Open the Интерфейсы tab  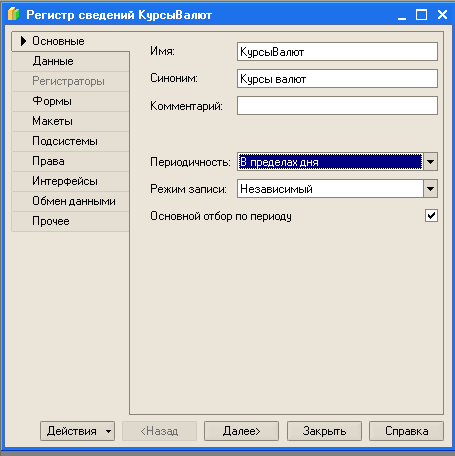pos(70,181)
